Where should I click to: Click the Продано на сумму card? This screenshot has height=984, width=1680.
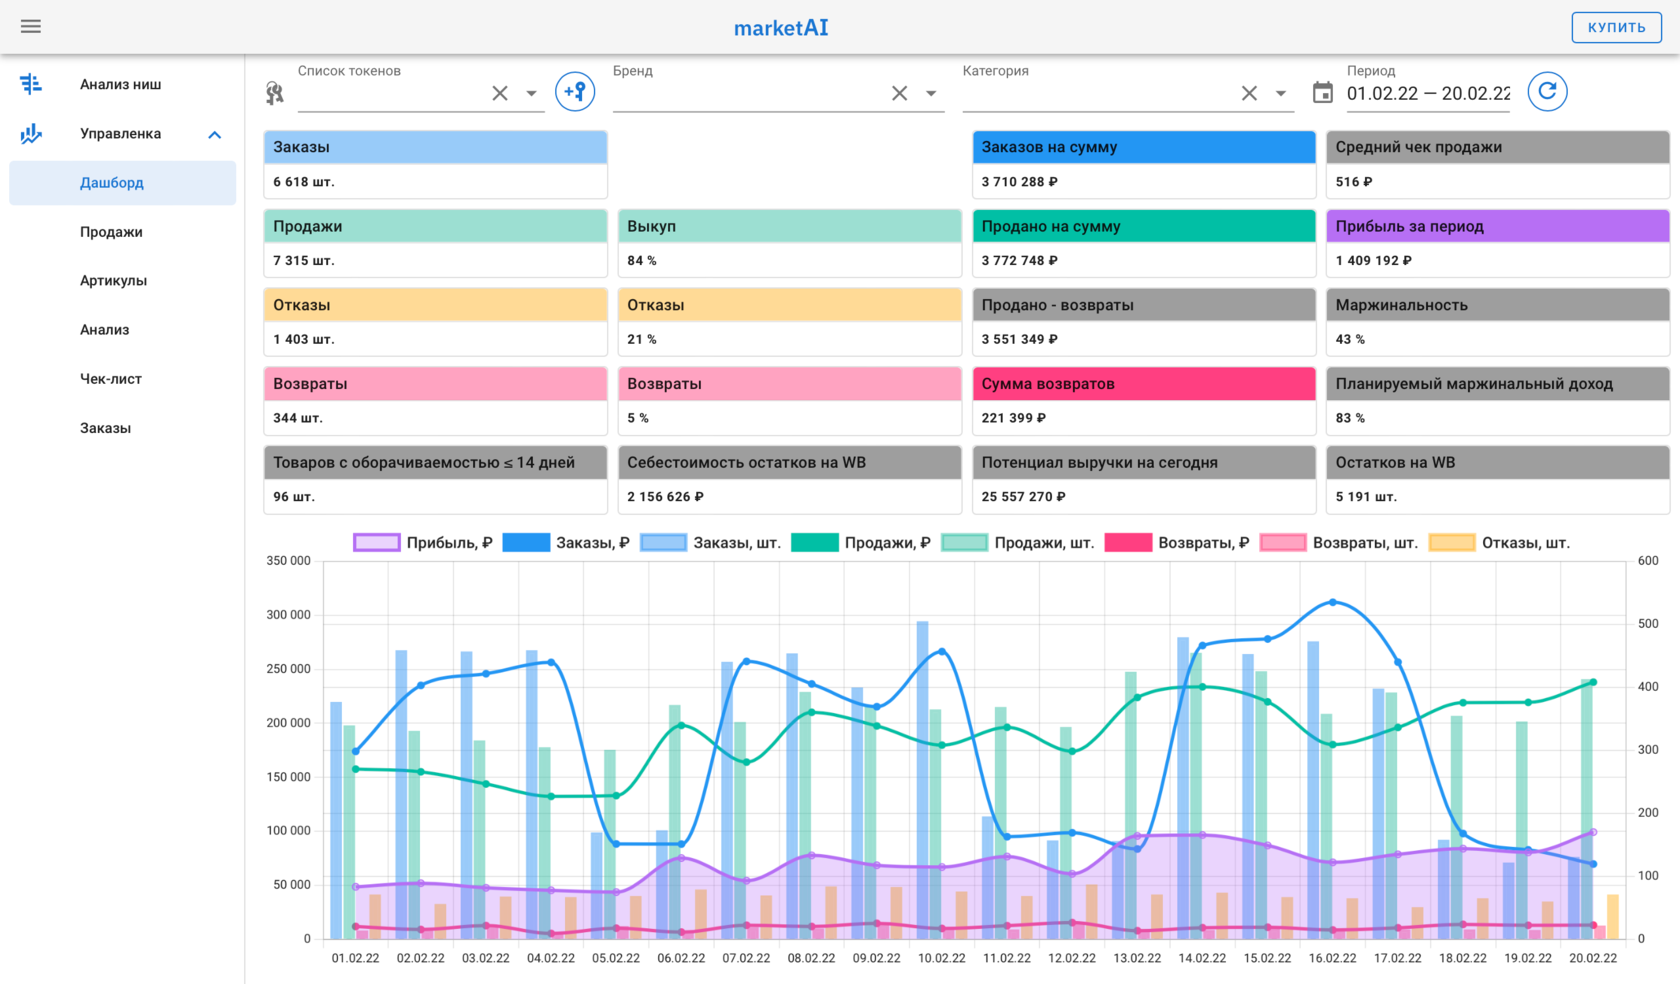[1144, 243]
